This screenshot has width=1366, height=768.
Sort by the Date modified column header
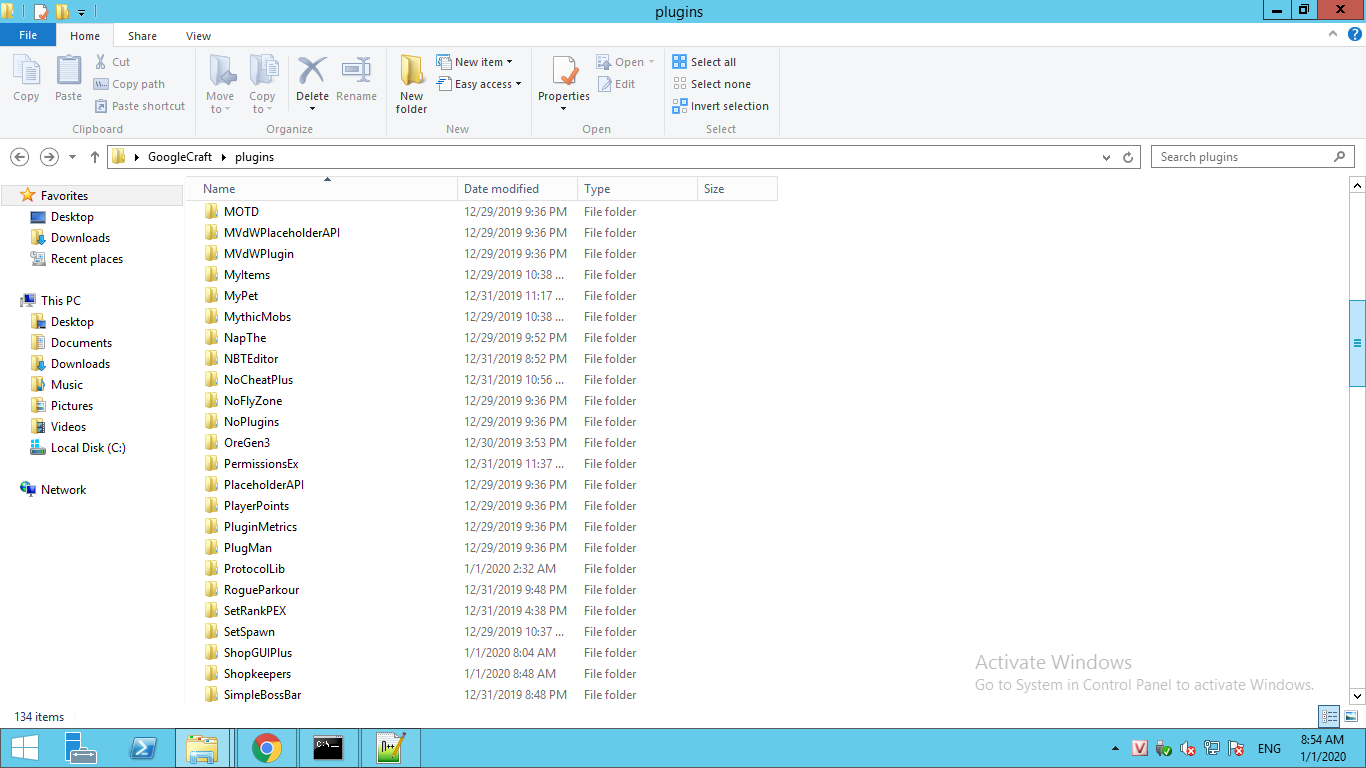coord(518,188)
